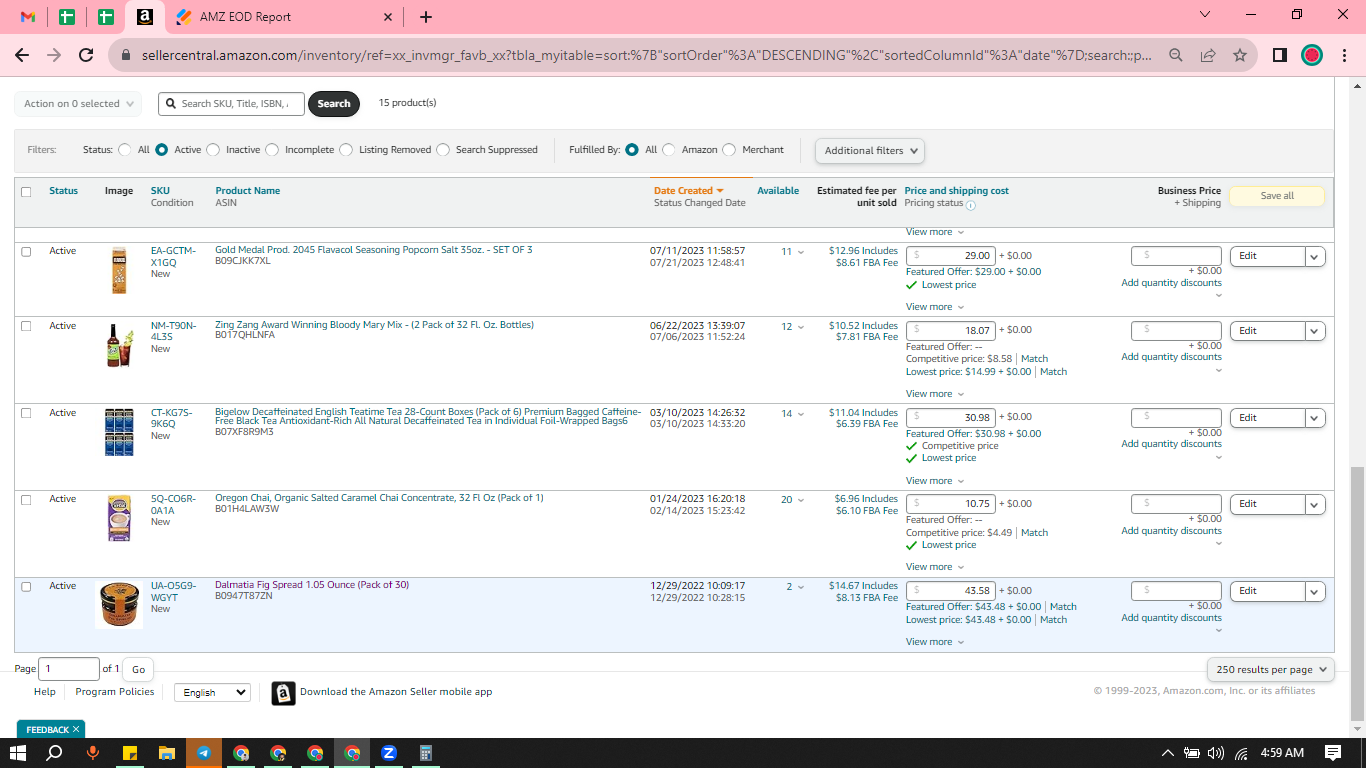Select the Incomplete status filter
Viewport: 1366px width, 768px height.
272,150
